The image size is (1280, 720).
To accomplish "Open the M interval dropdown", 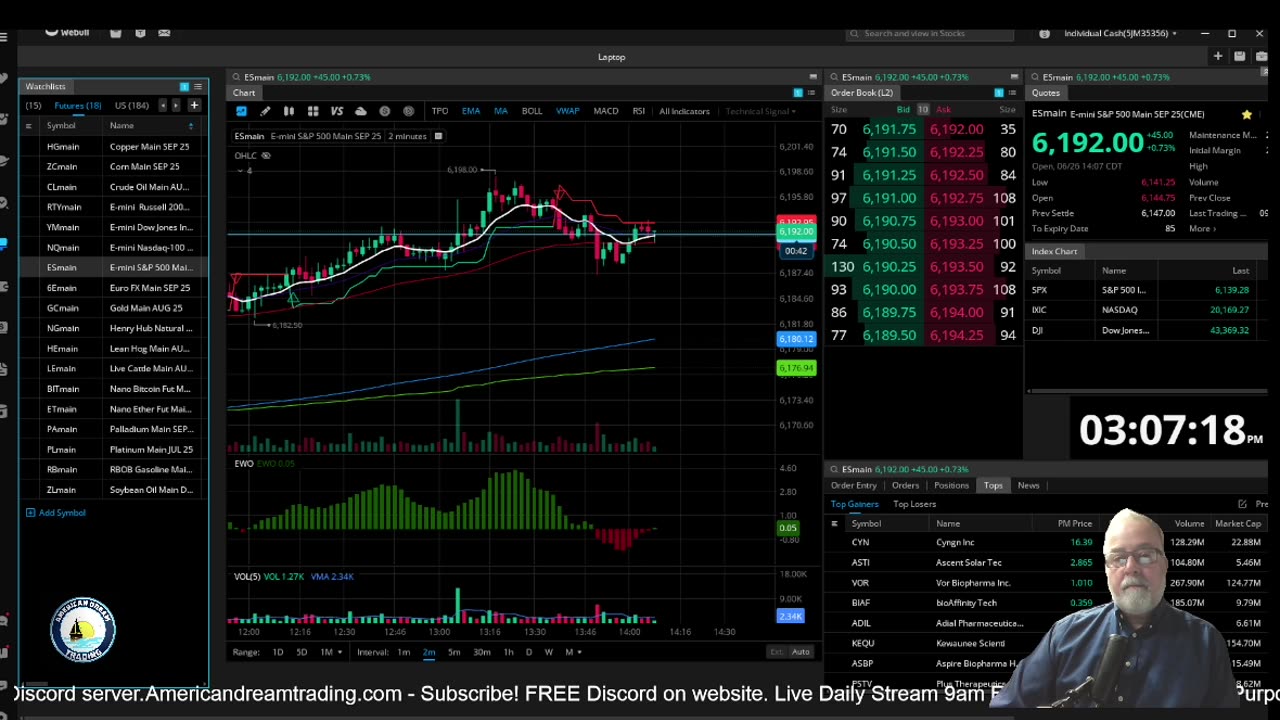I will pos(571,652).
